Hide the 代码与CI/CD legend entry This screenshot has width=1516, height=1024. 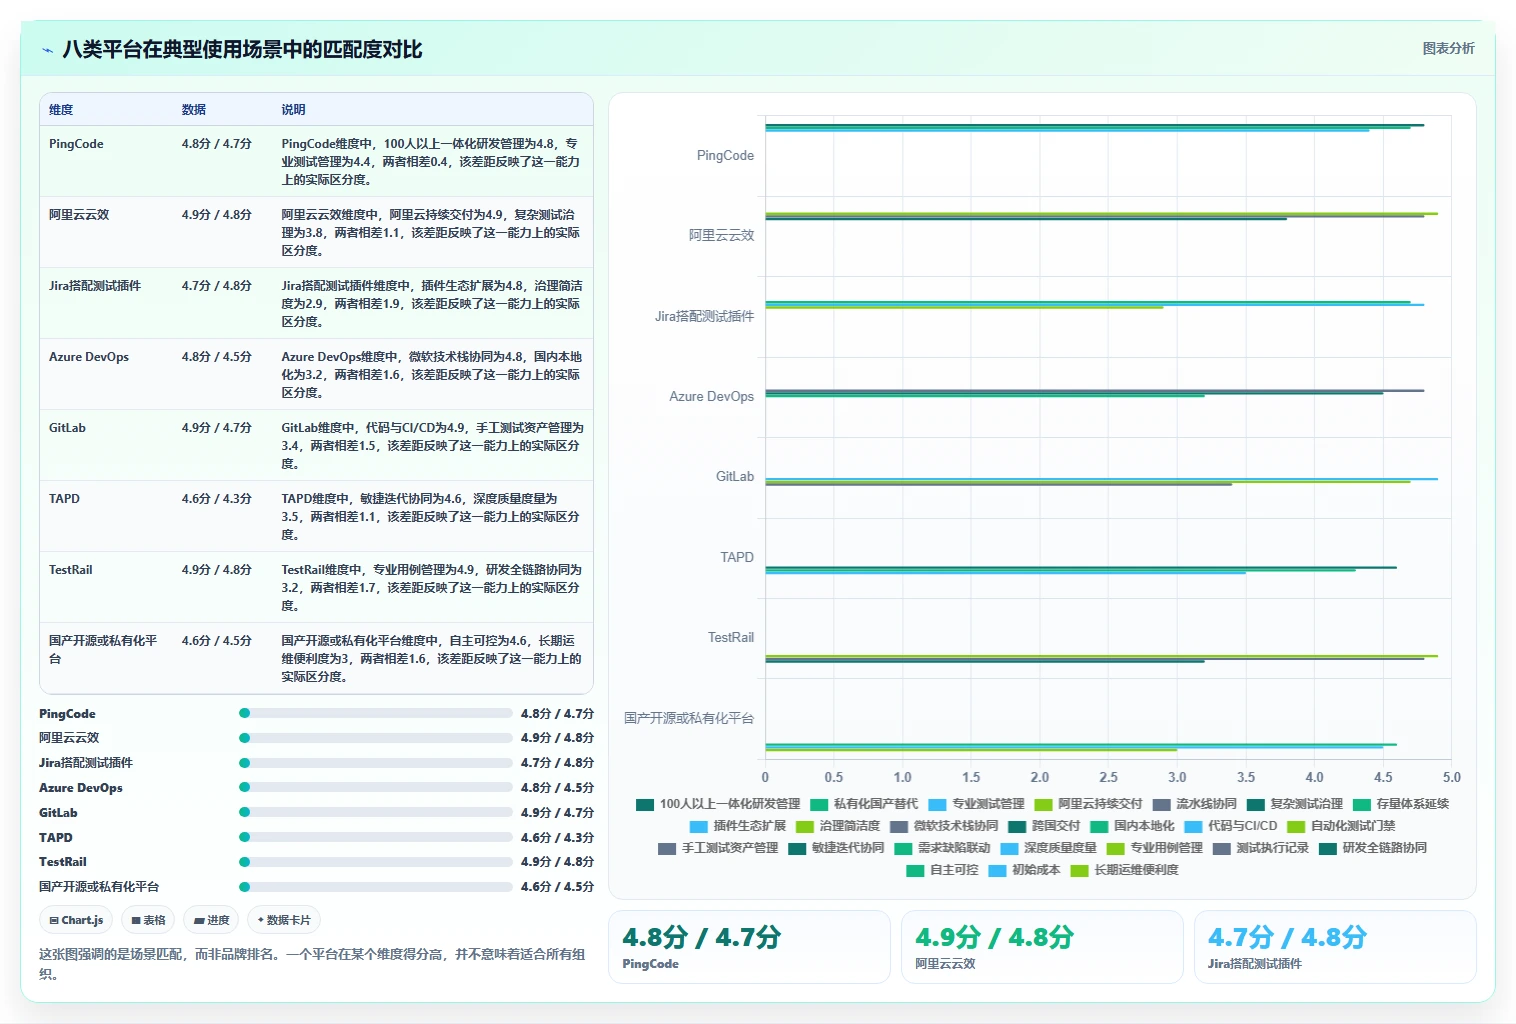1231,826
